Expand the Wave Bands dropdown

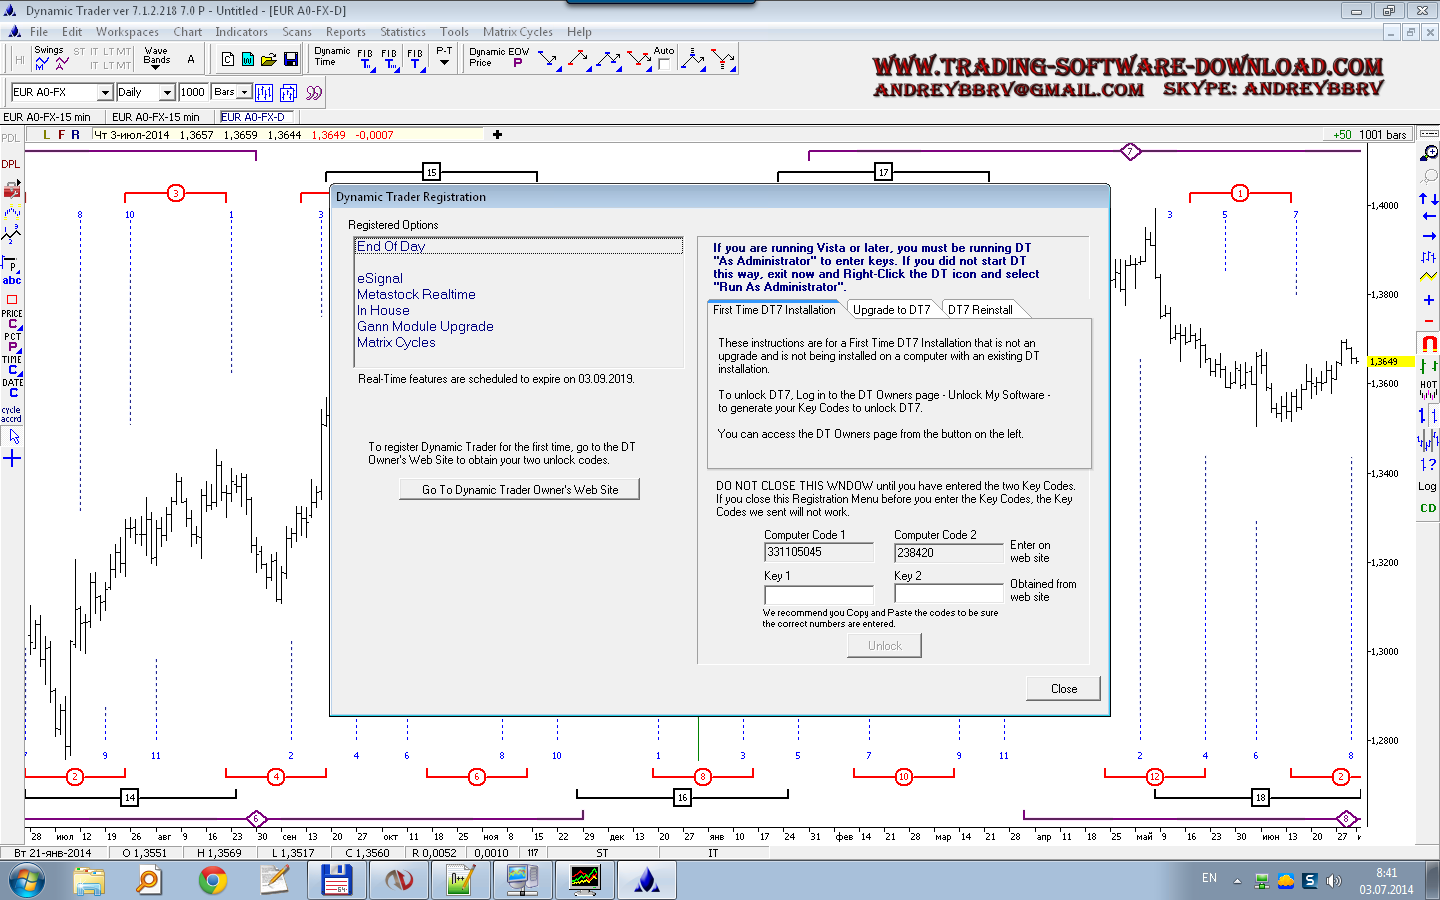(156, 64)
